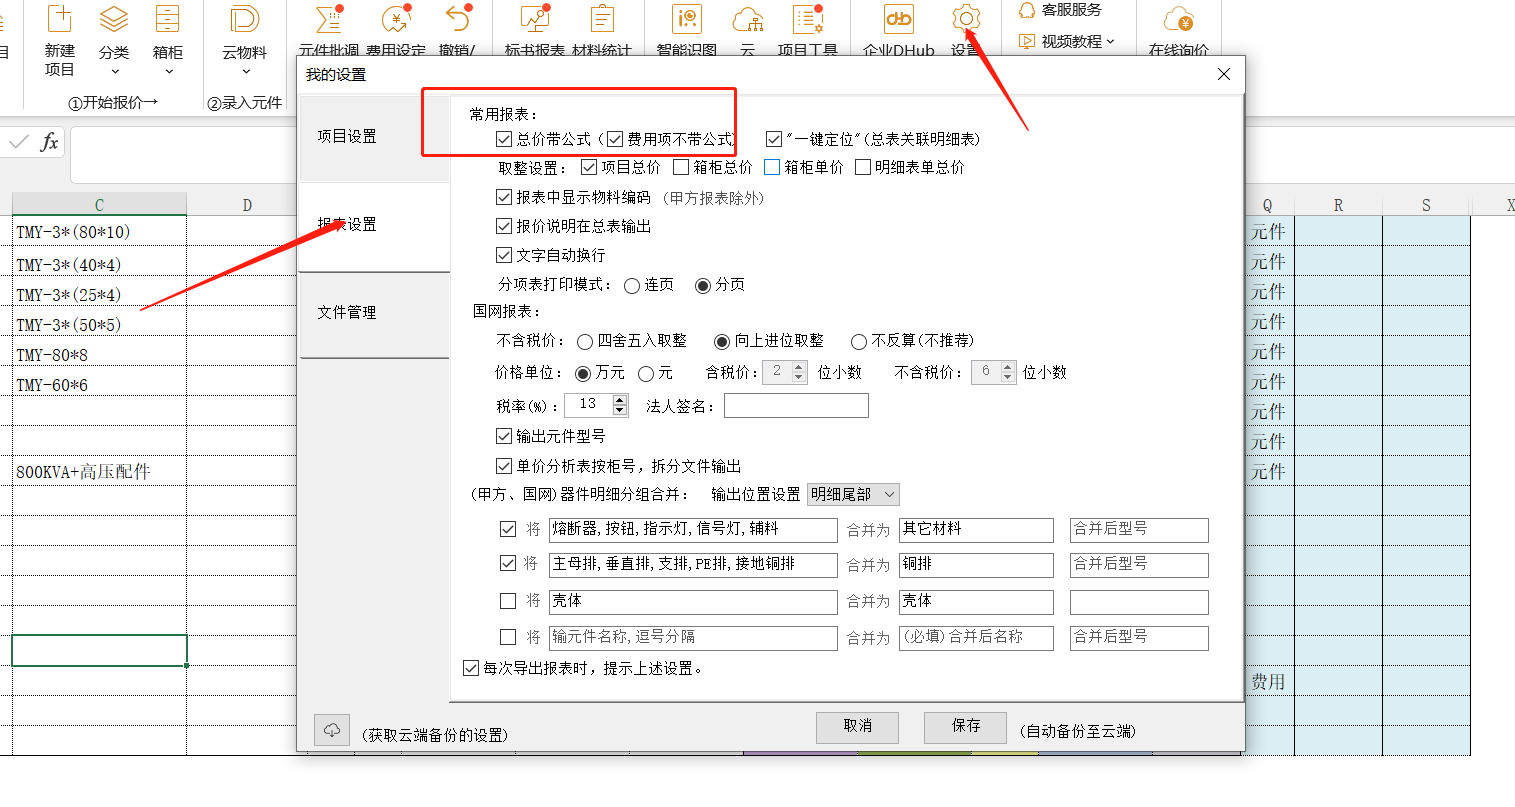Select cell TMY-3*(80*10) in column C
1515x807 pixels.
click(99, 232)
